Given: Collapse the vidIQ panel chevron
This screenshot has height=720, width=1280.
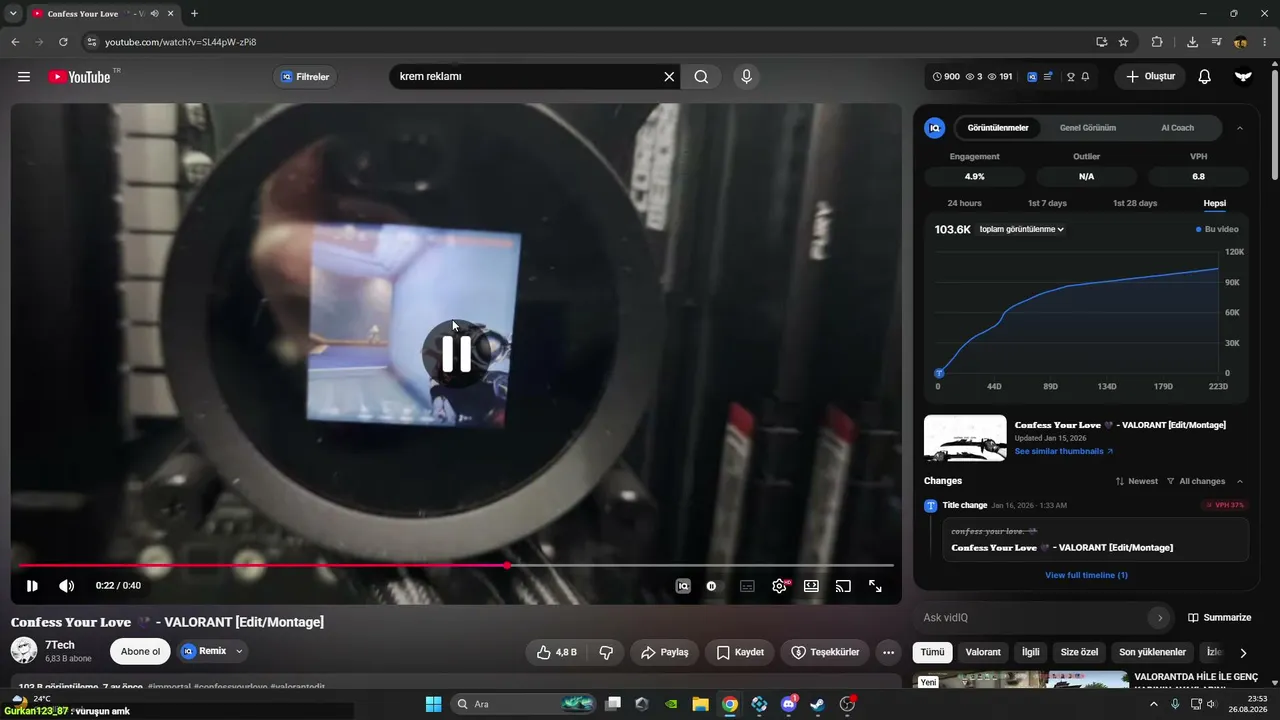Looking at the screenshot, I should click(x=1240, y=128).
